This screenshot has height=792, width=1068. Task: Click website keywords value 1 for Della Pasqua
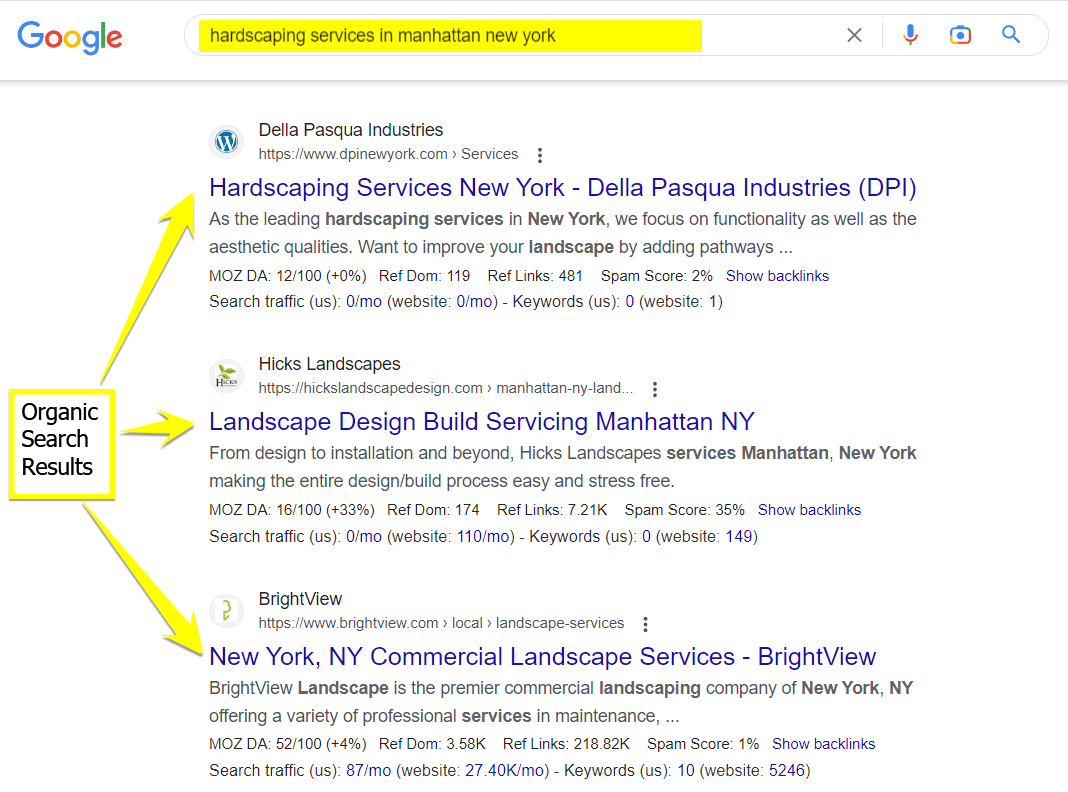tap(712, 302)
